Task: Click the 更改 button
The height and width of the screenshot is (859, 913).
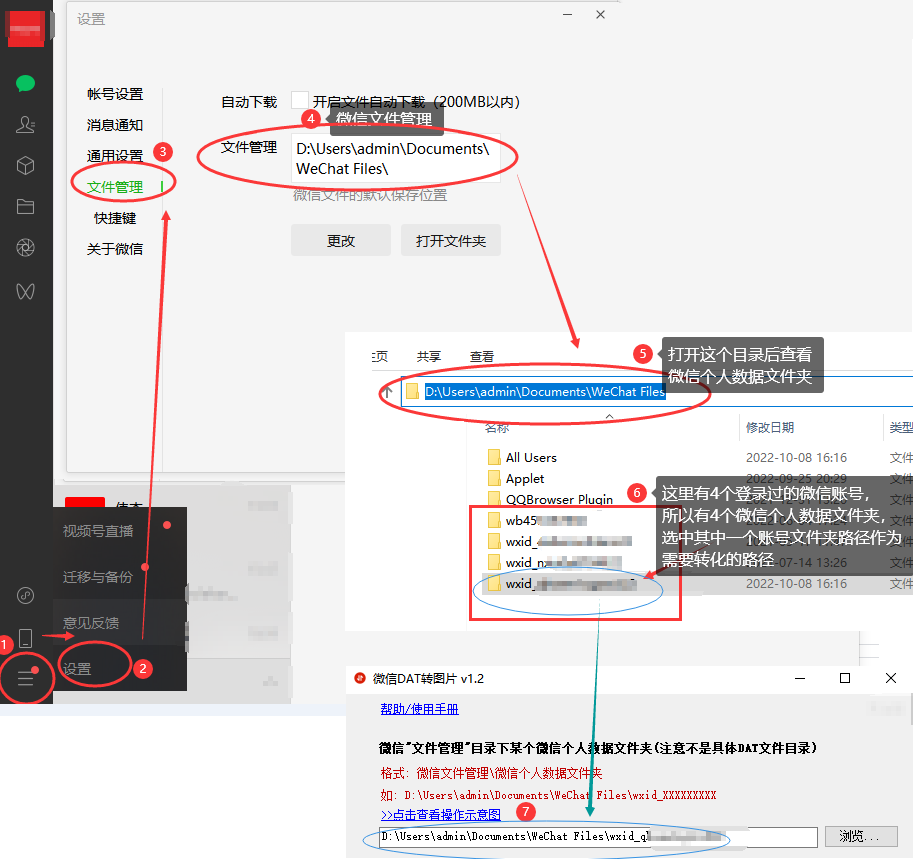Action: pyautogui.click(x=341, y=240)
